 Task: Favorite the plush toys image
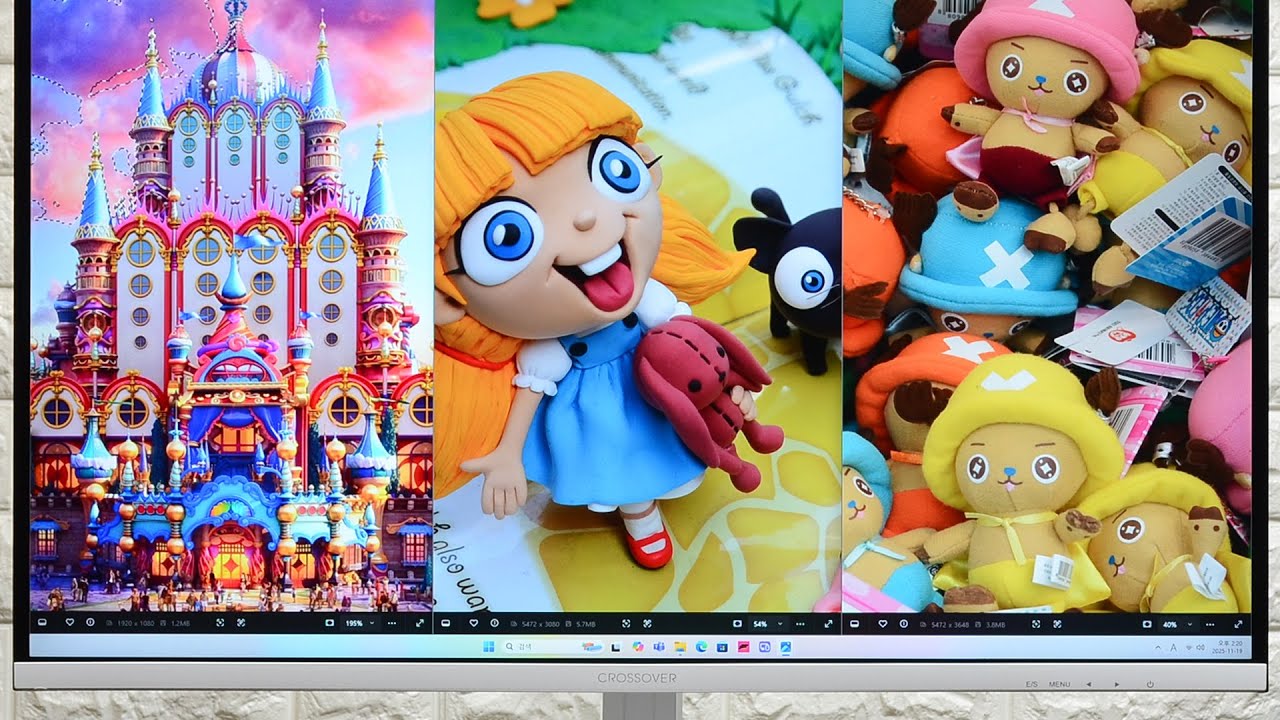(883, 624)
